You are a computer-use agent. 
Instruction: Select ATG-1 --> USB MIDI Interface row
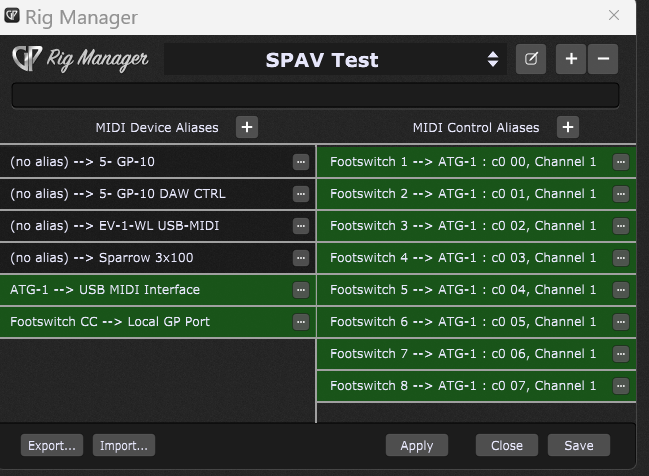click(x=157, y=290)
